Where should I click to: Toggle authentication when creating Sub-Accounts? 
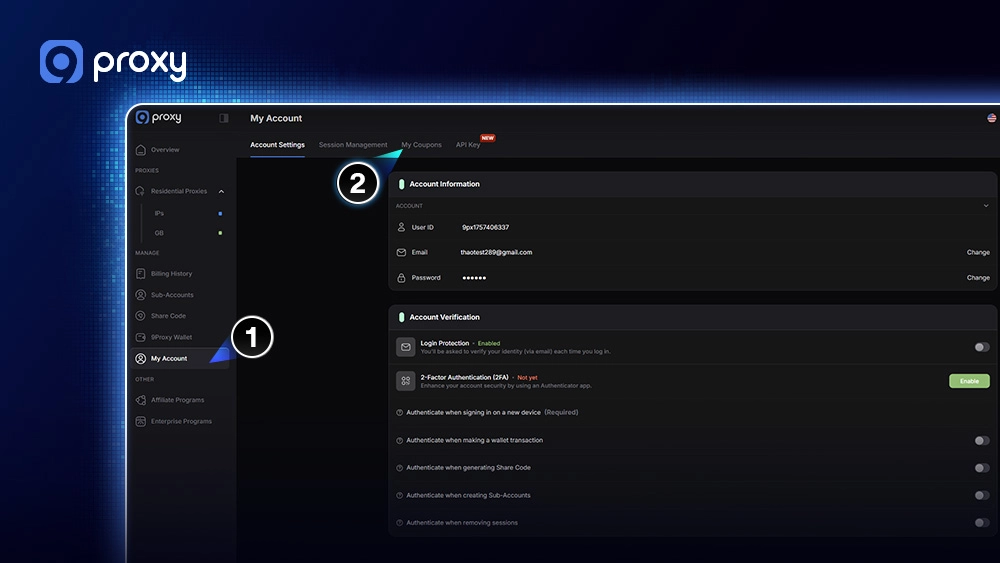coord(981,495)
